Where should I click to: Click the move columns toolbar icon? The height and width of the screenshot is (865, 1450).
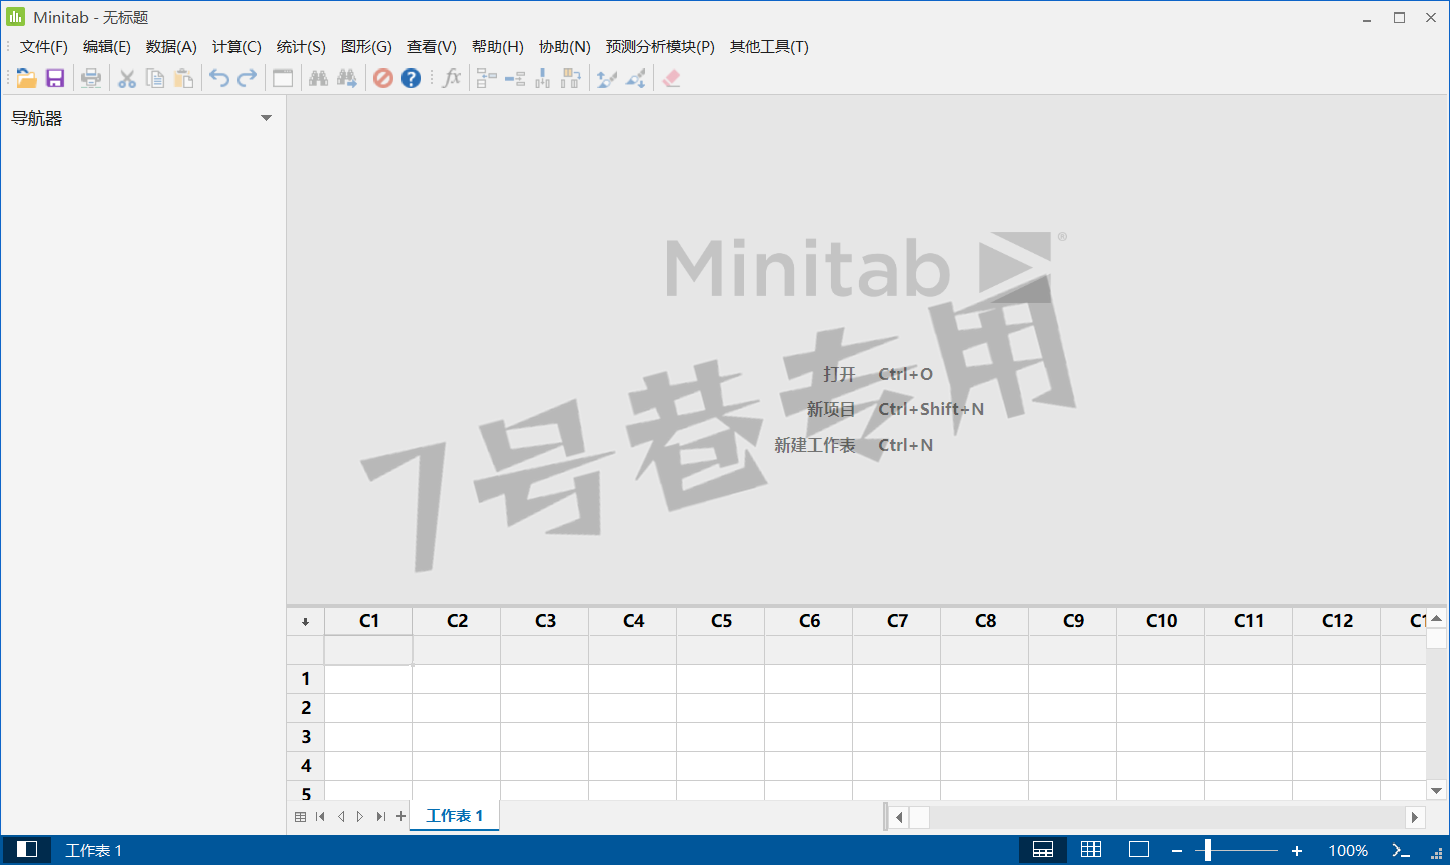click(x=571, y=78)
